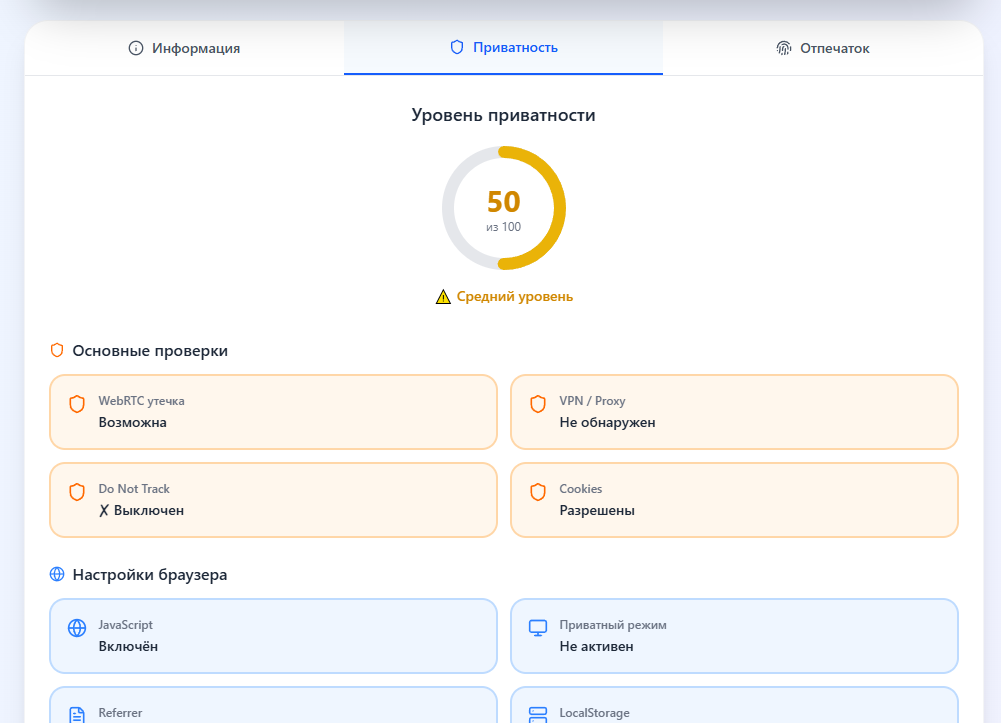Click the globe icon in JavaScript card
Screen dimensions: 1001x723
click(77, 628)
